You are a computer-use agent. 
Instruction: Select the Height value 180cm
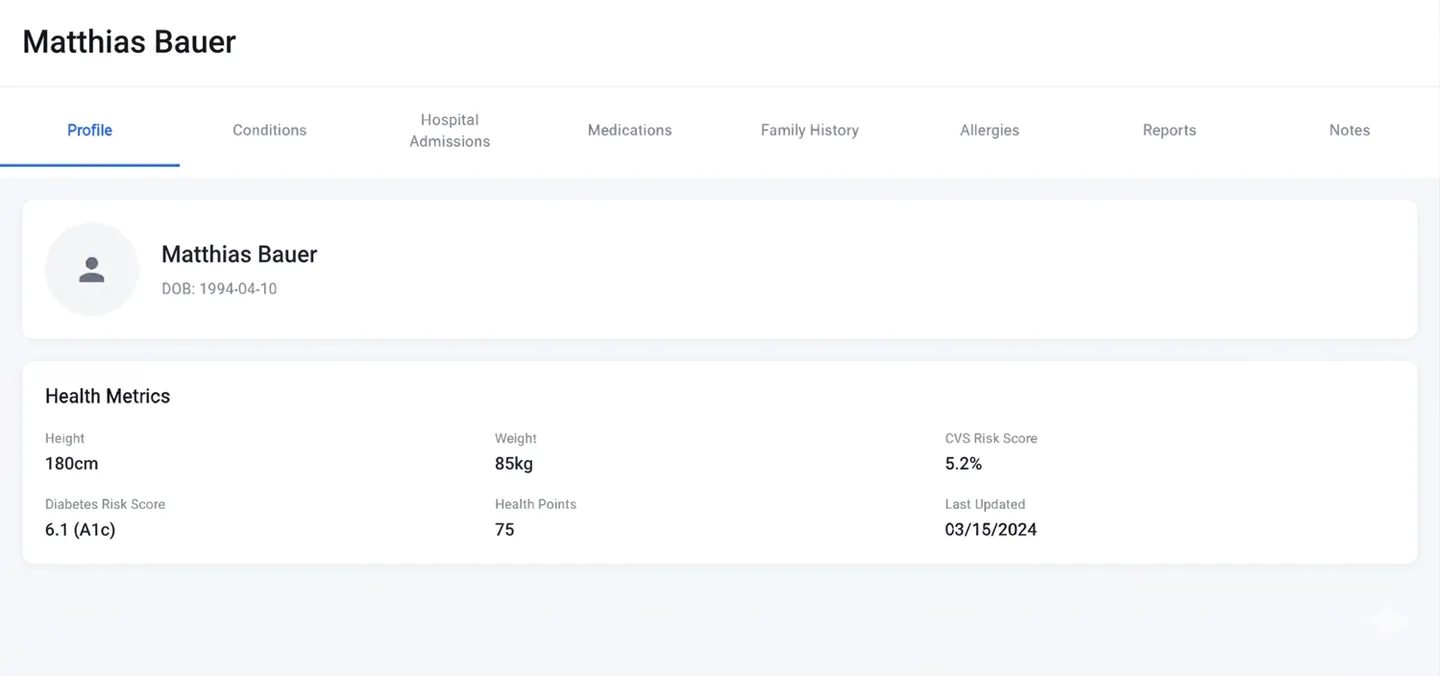tap(72, 463)
